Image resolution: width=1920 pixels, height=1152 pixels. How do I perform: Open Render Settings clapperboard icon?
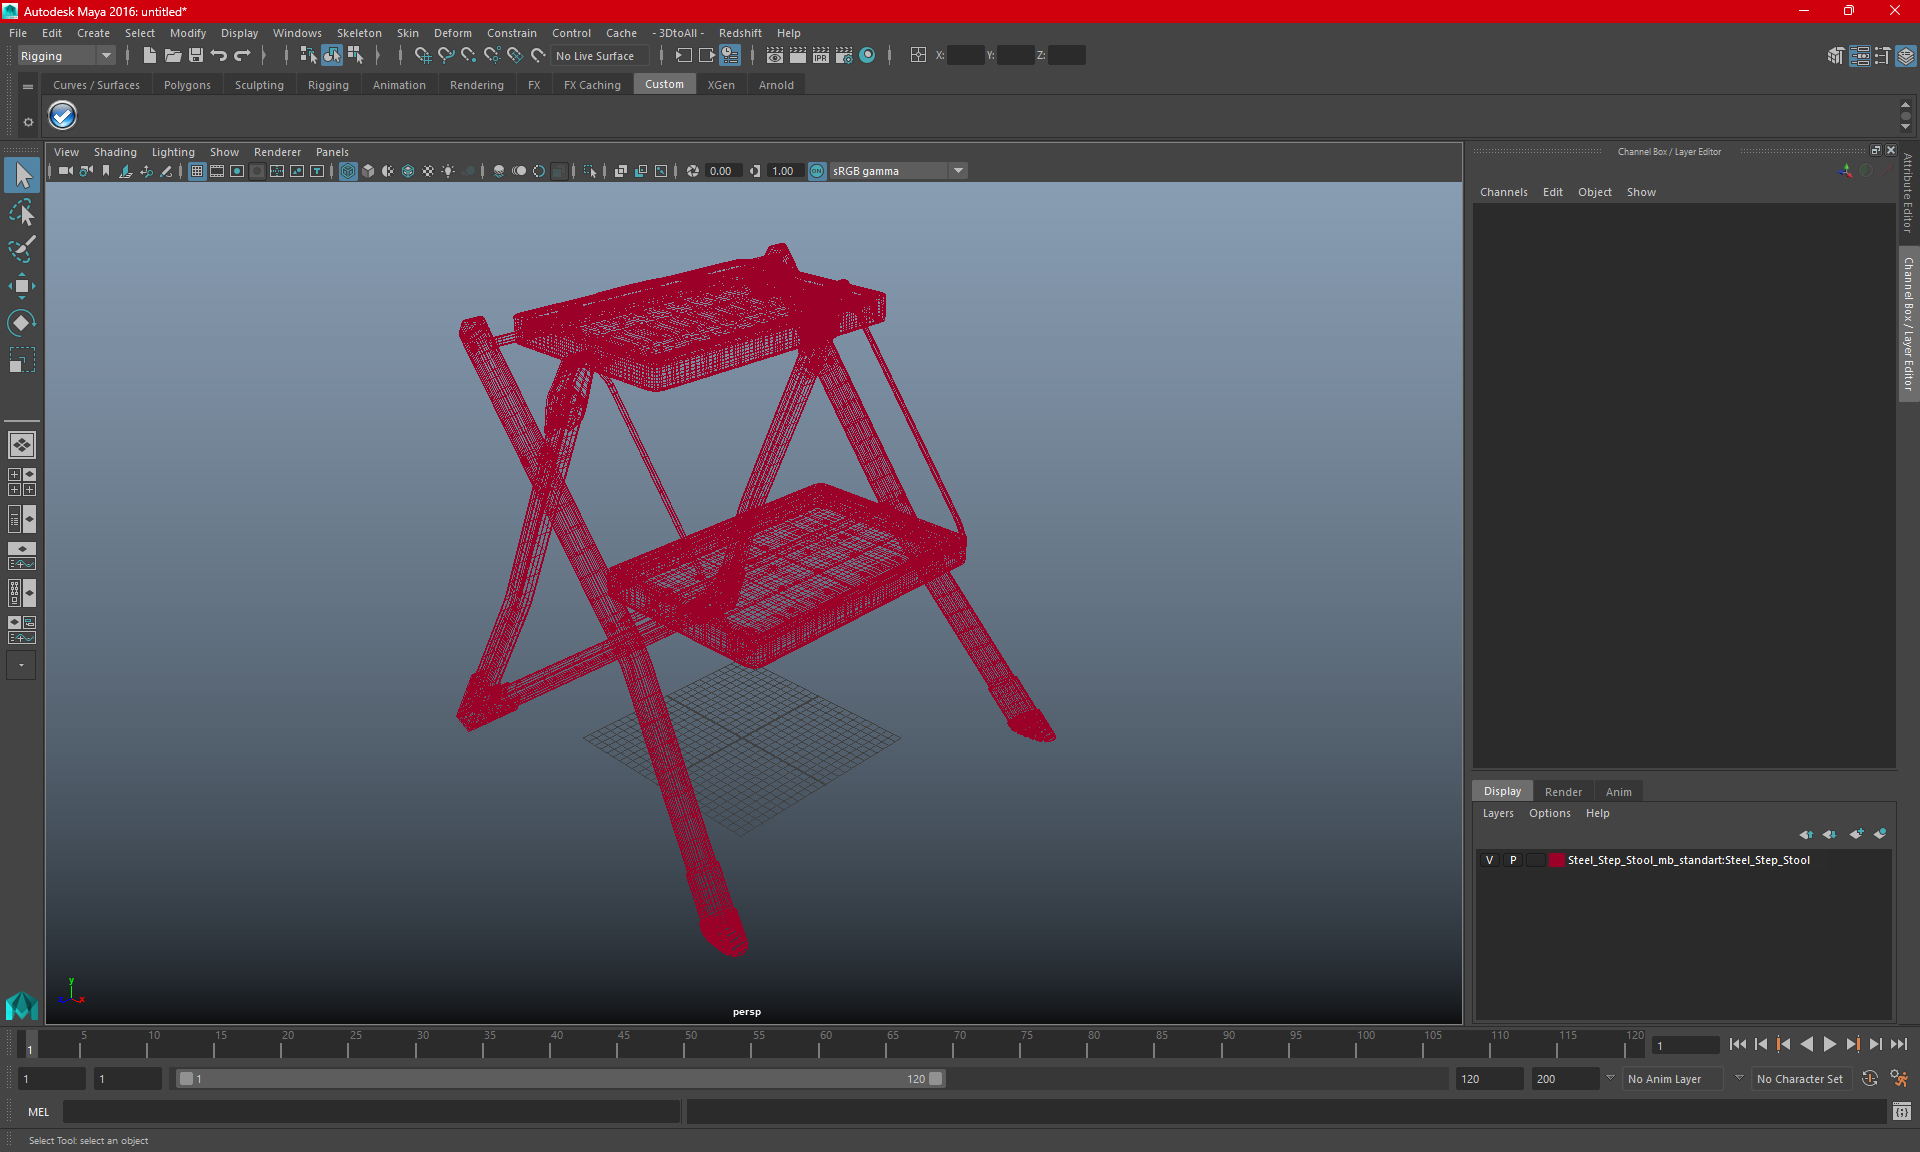click(844, 56)
